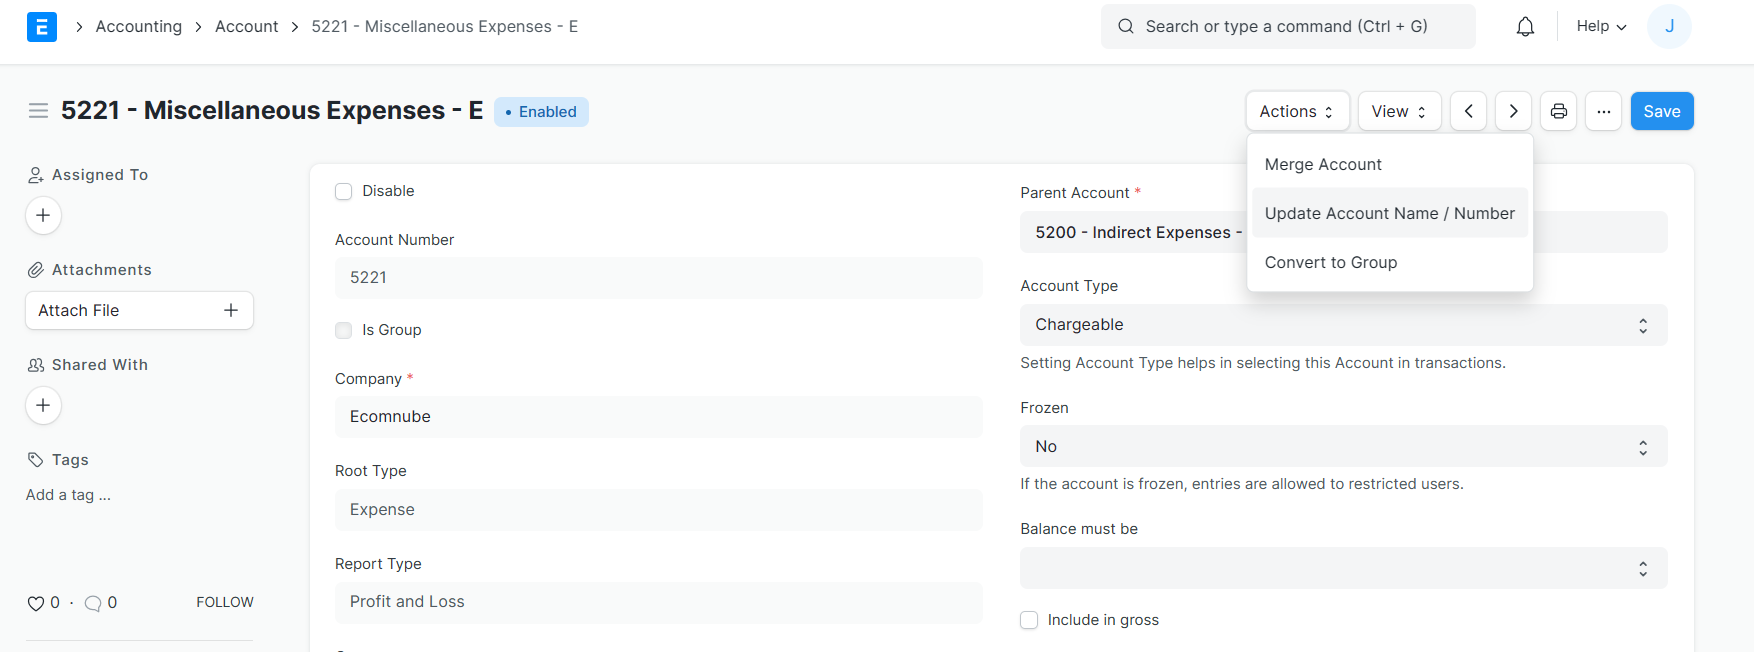Click Add a tag field
This screenshot has width=1754, height=652.
(x=69, y=495)
